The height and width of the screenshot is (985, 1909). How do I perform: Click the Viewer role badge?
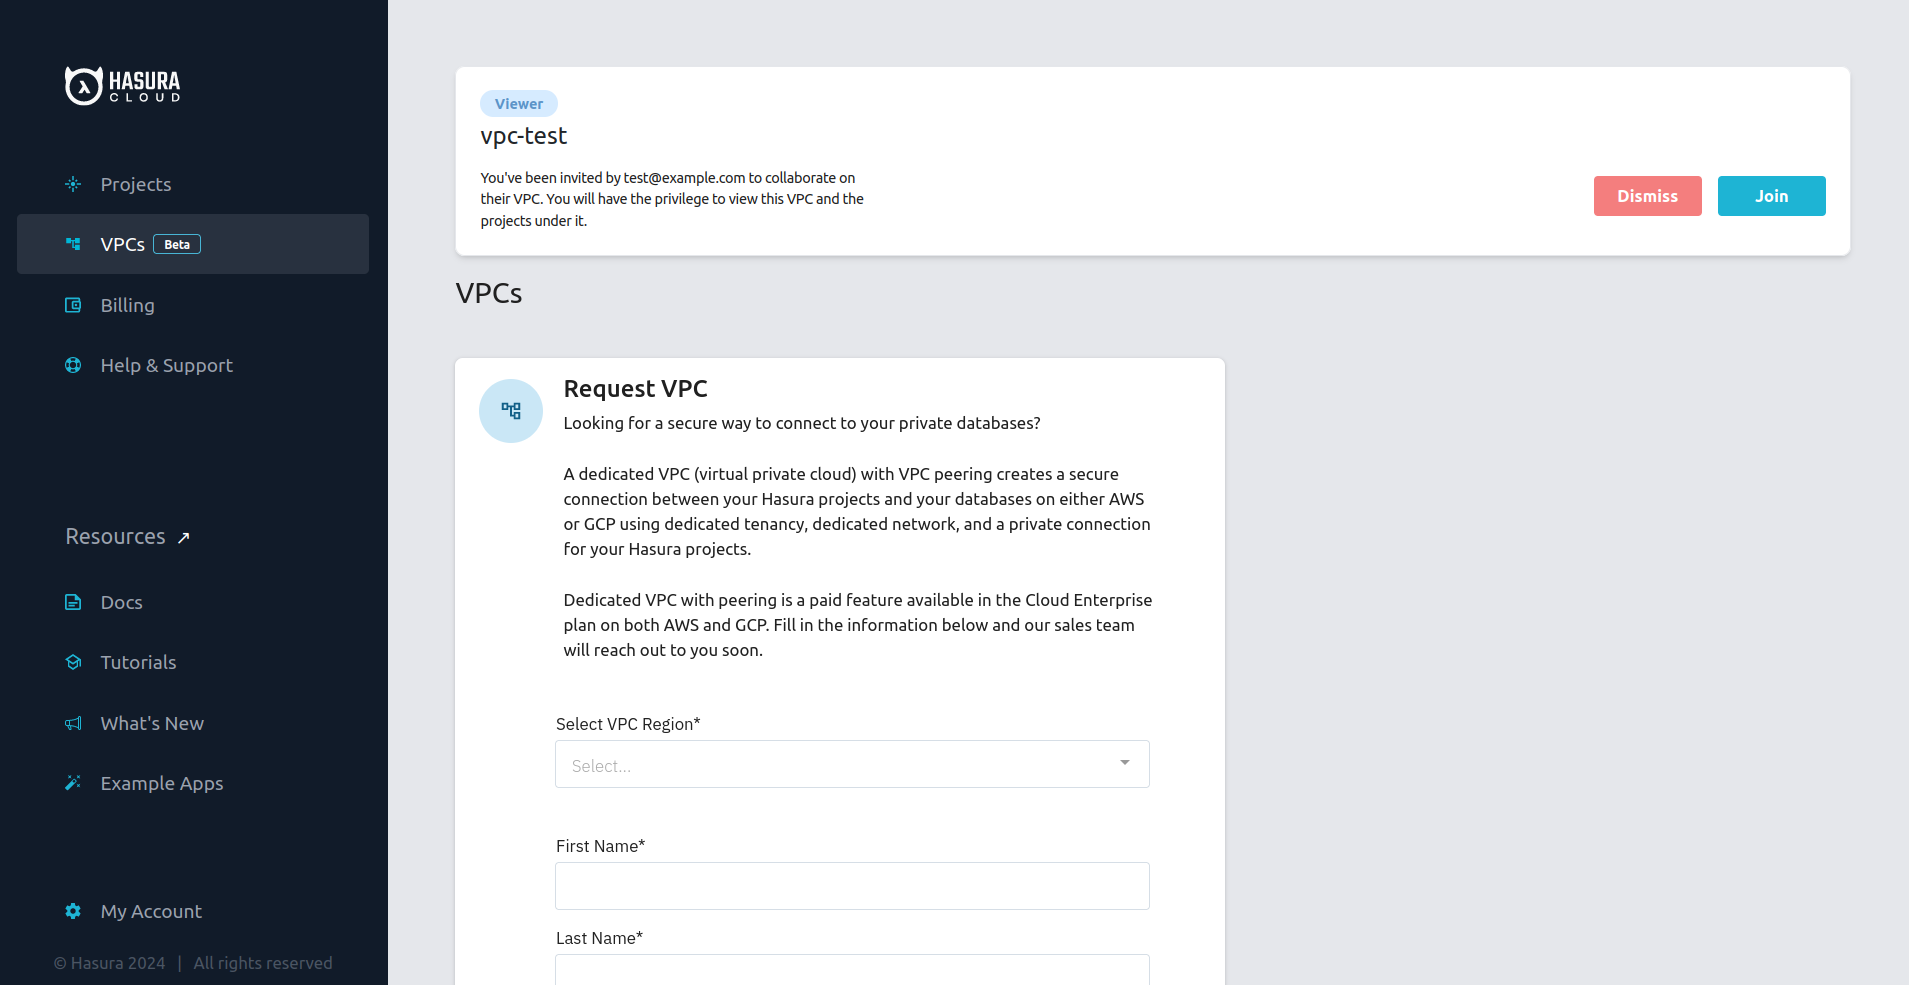click(x=518, y=103)
